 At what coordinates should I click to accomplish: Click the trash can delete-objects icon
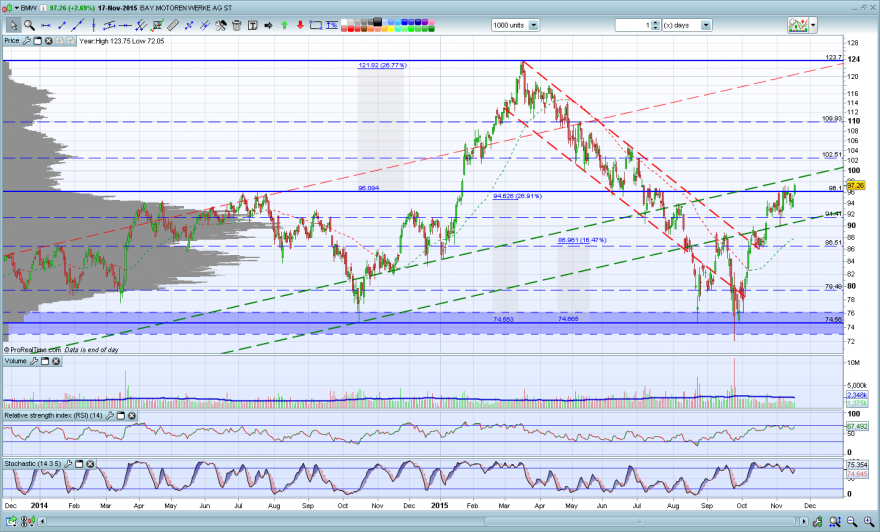(x=236, y=25)
